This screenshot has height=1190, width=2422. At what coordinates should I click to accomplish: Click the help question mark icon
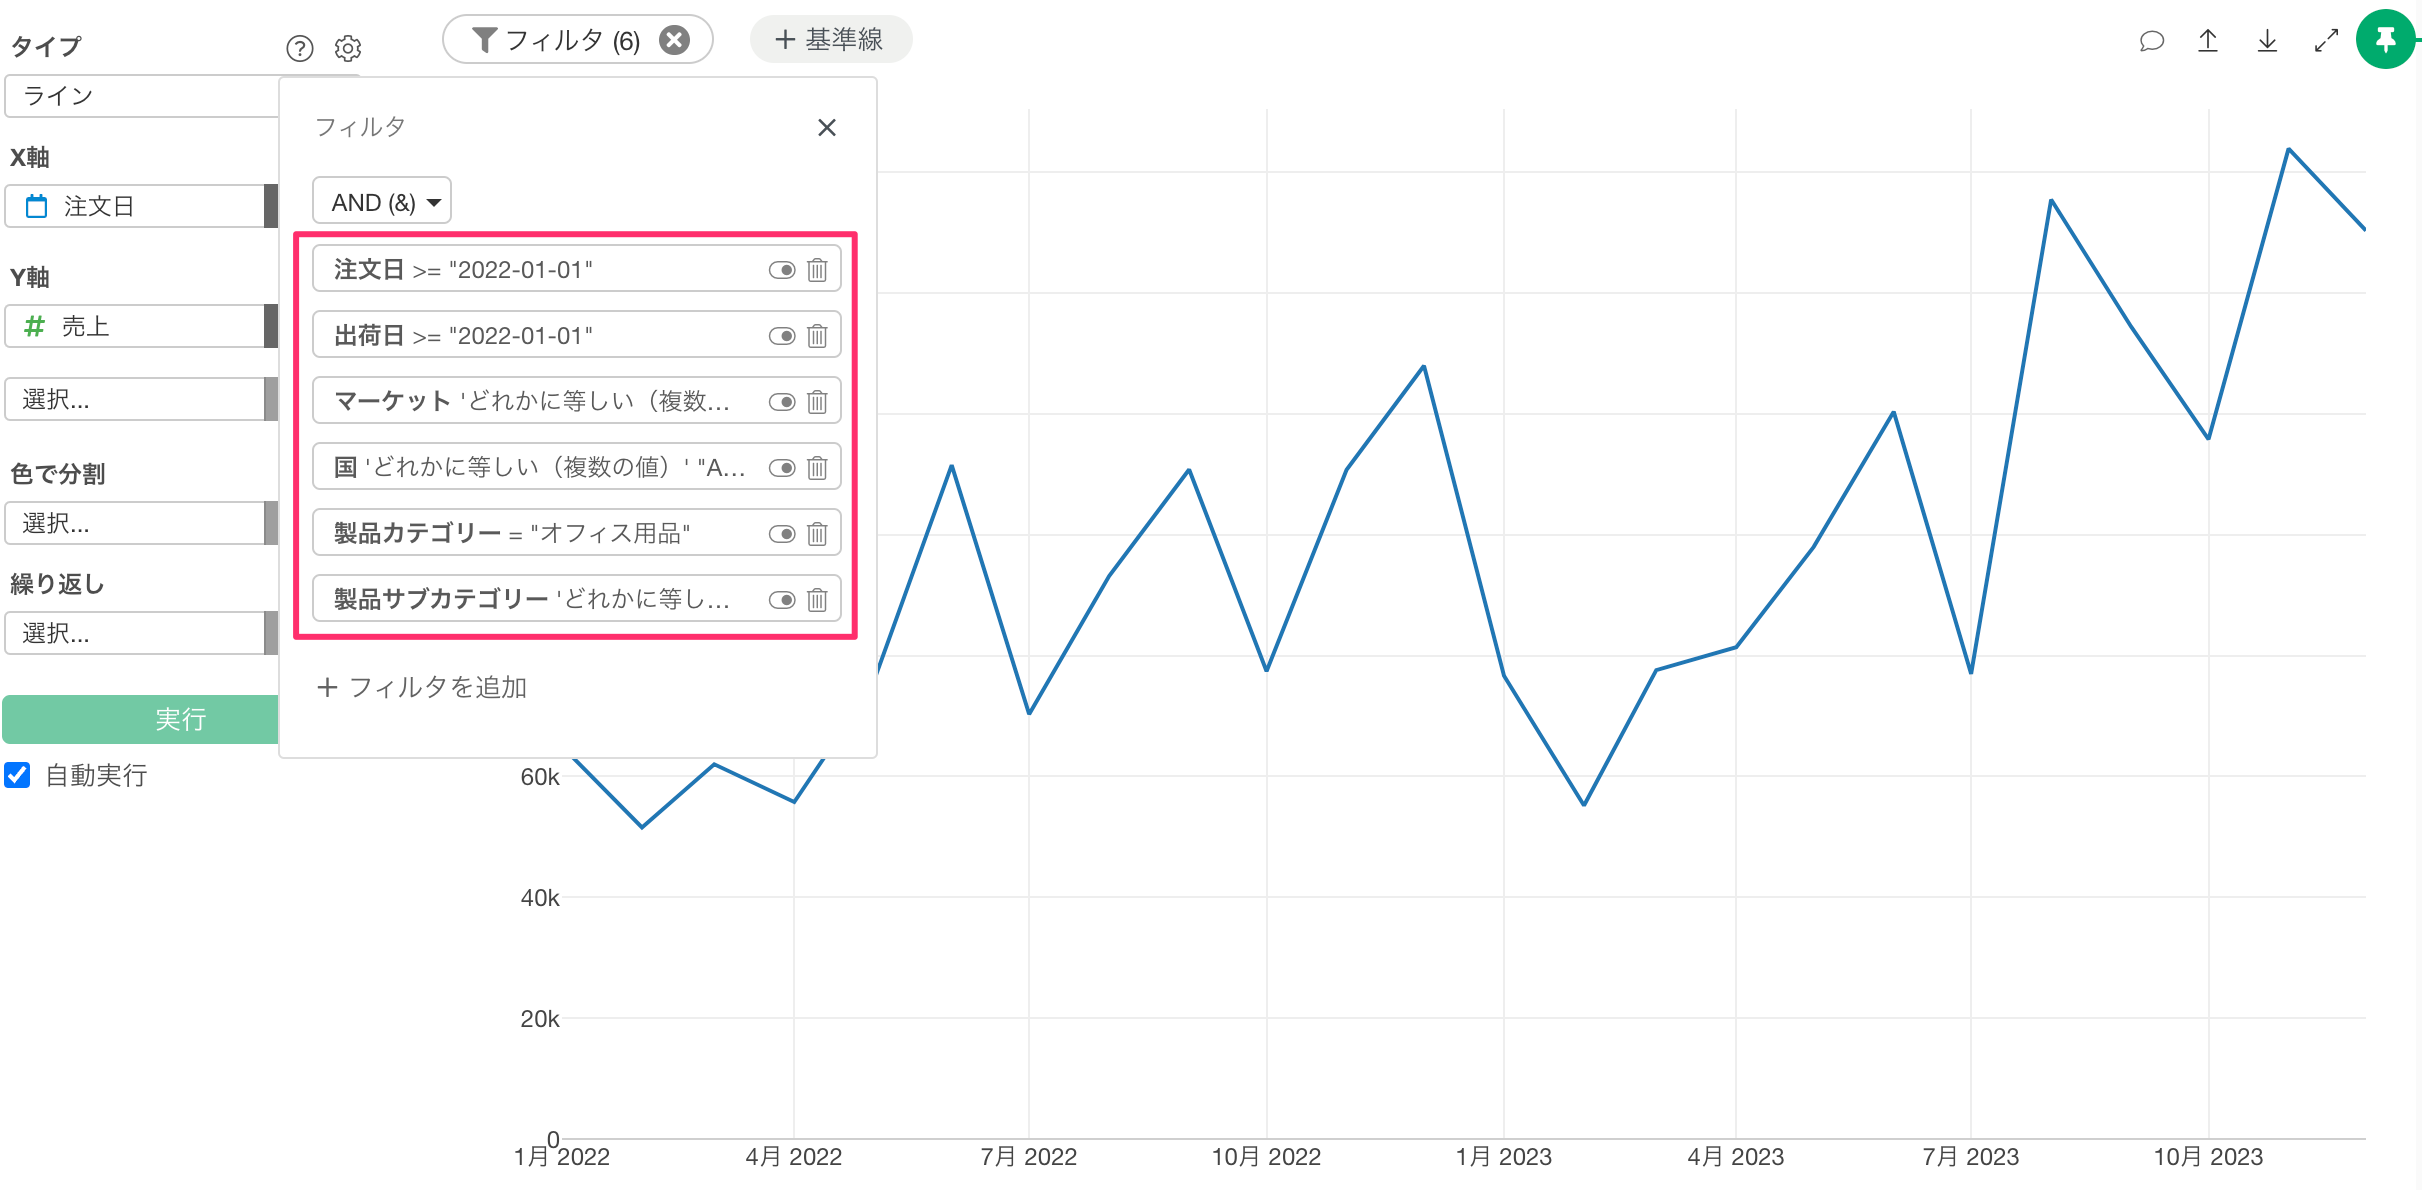(299, 48)
